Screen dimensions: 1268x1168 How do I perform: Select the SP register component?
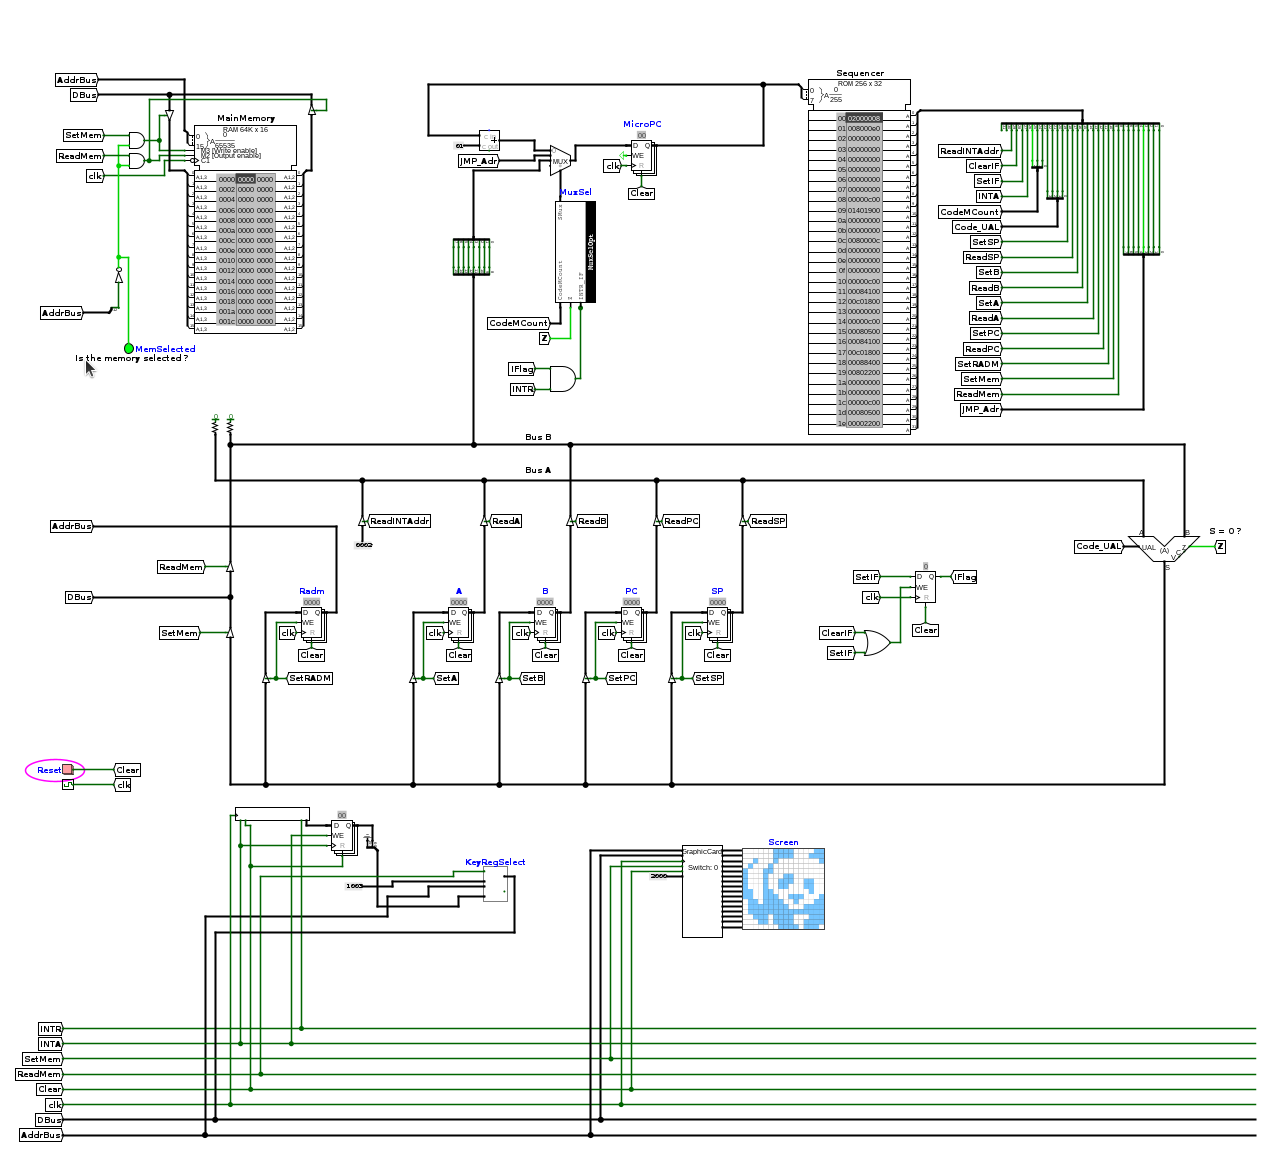pos(717,620)
